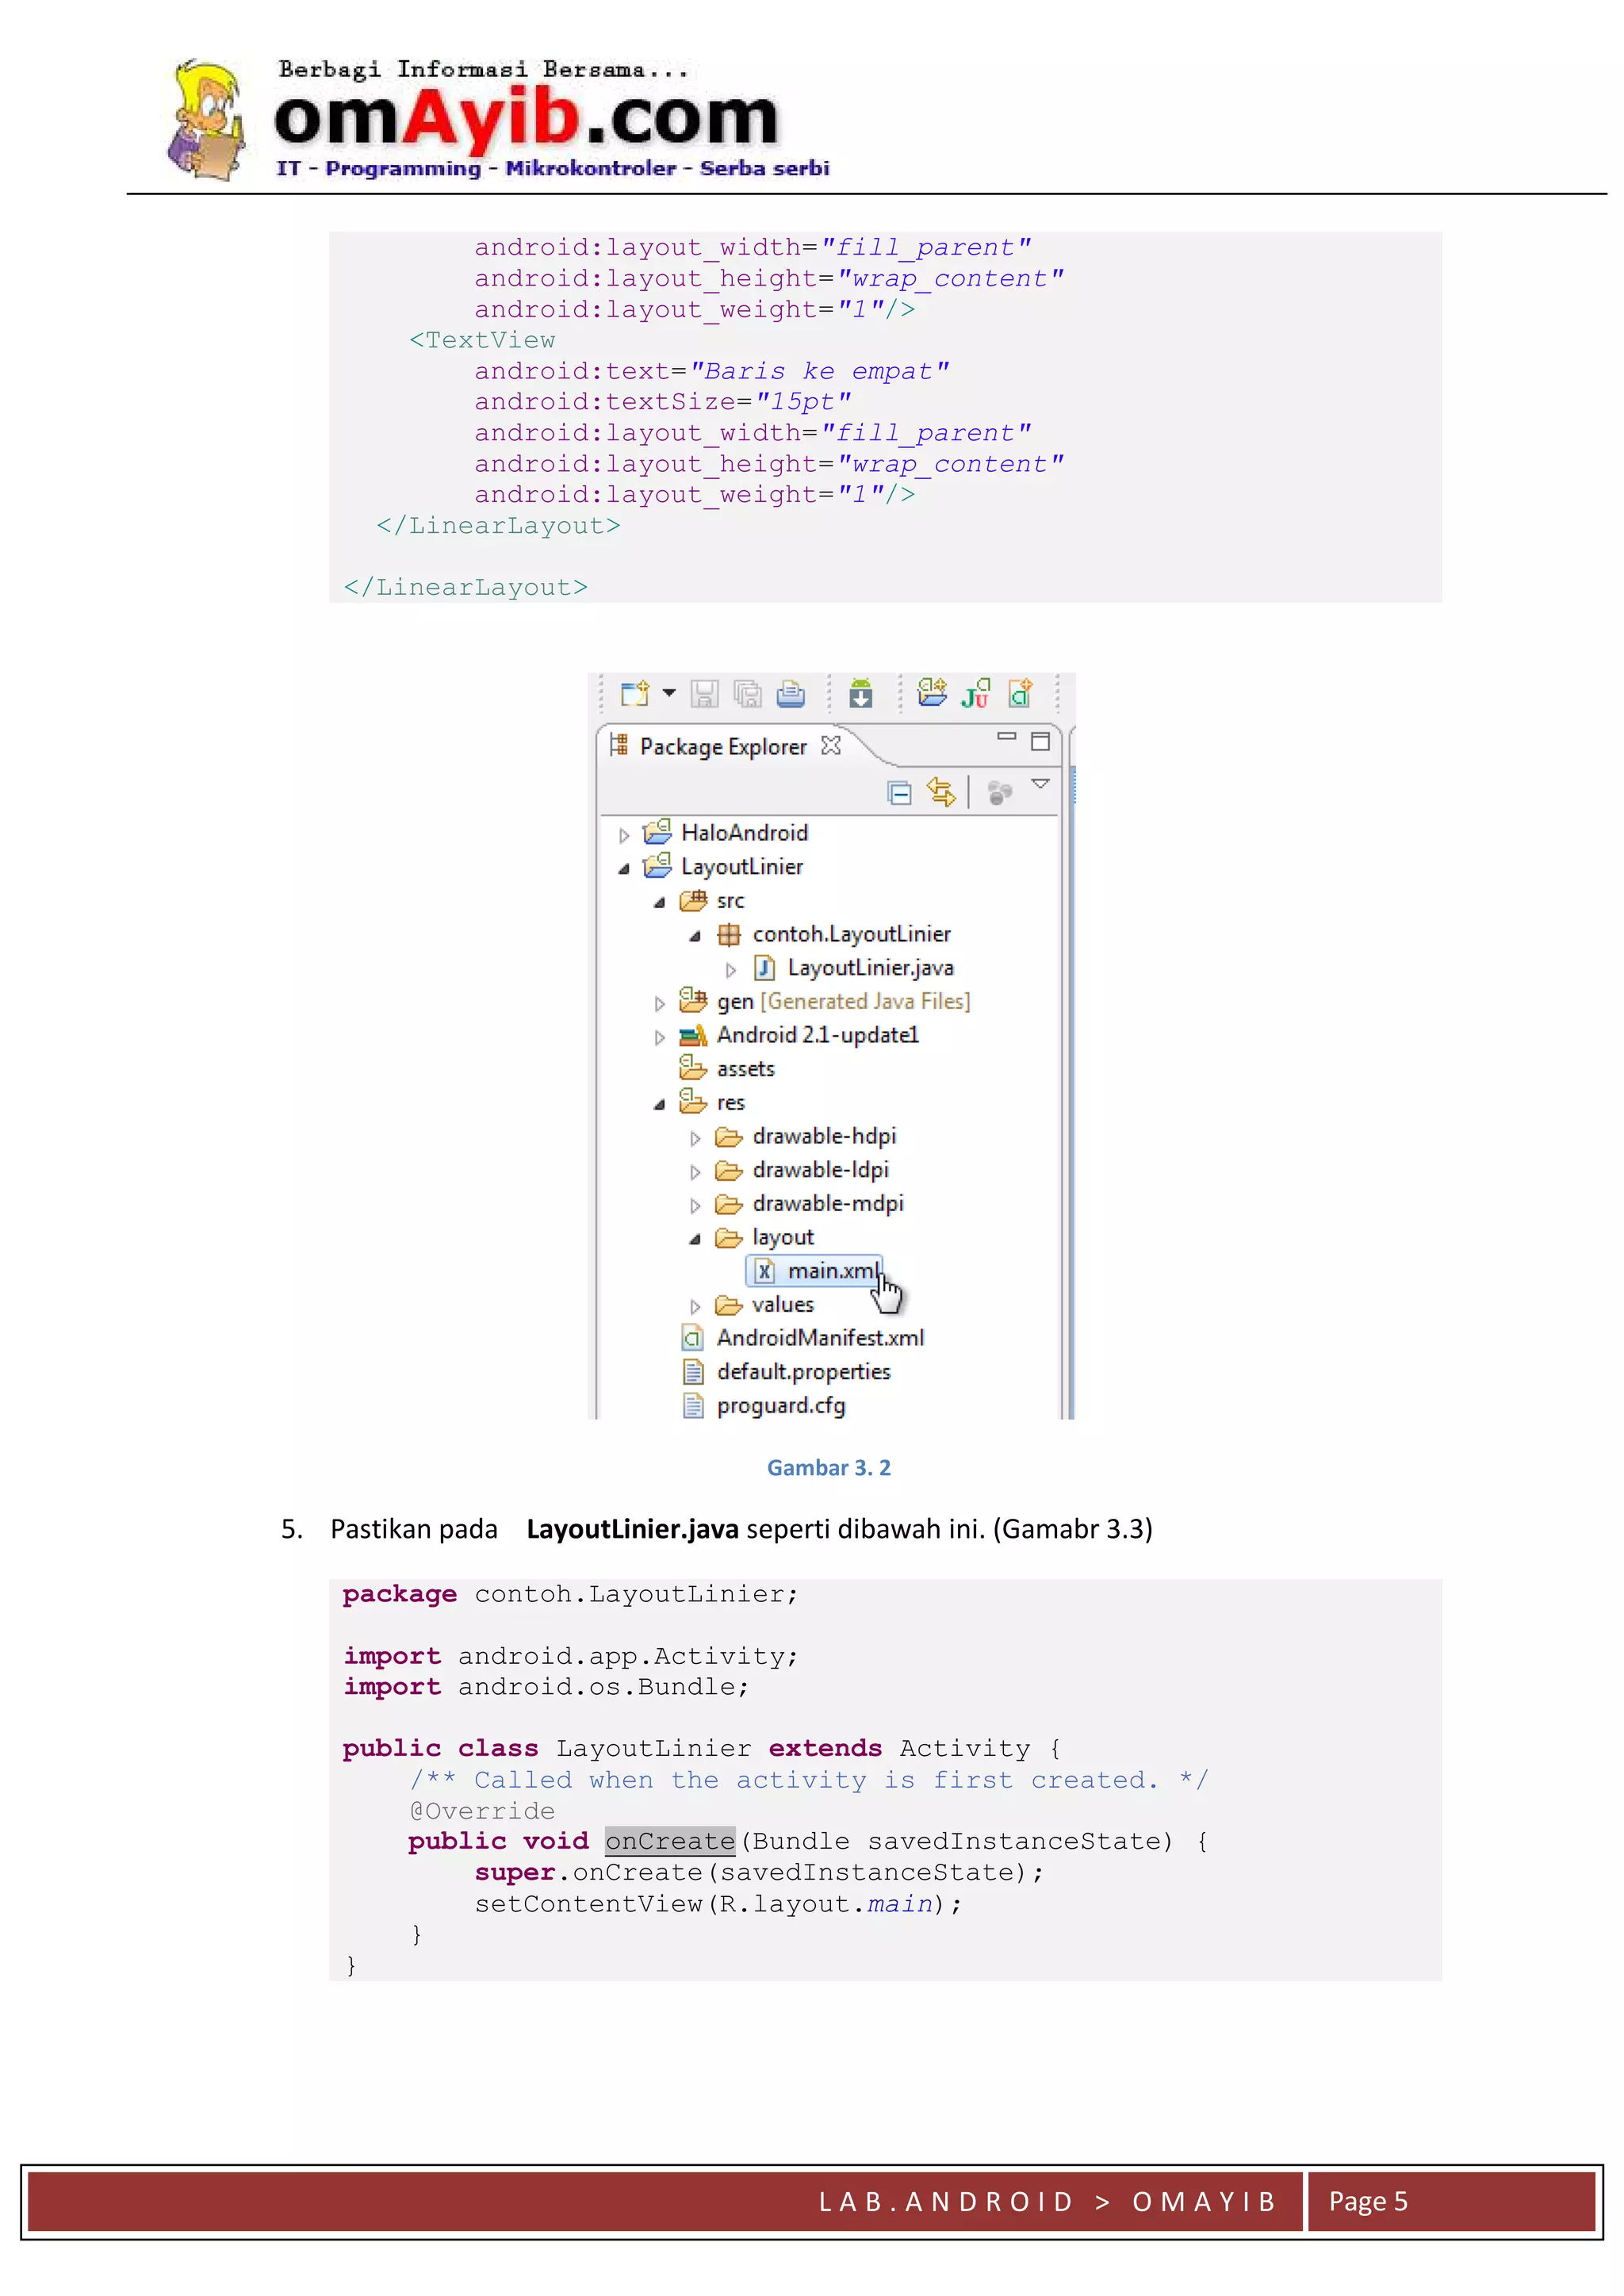Click the New JUnit Test icon
1624x2296 pixels.
pyautogui.click(x=975, y=692)
